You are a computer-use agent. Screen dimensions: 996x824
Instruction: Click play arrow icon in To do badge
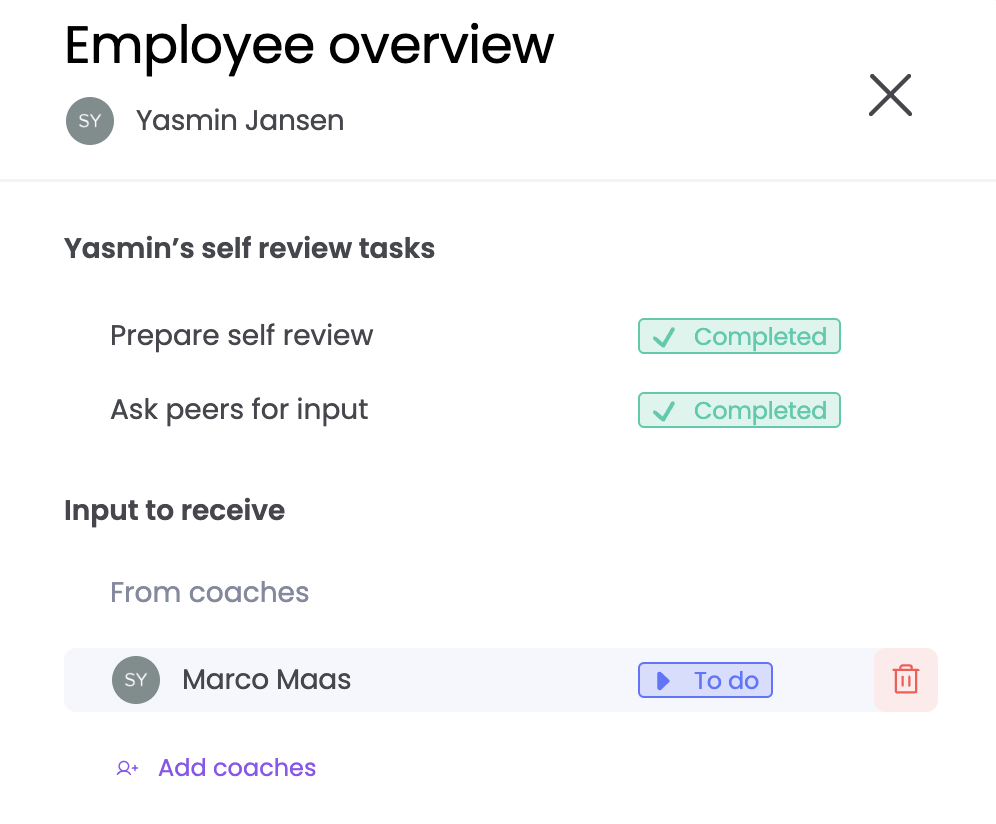coord(662,681)
